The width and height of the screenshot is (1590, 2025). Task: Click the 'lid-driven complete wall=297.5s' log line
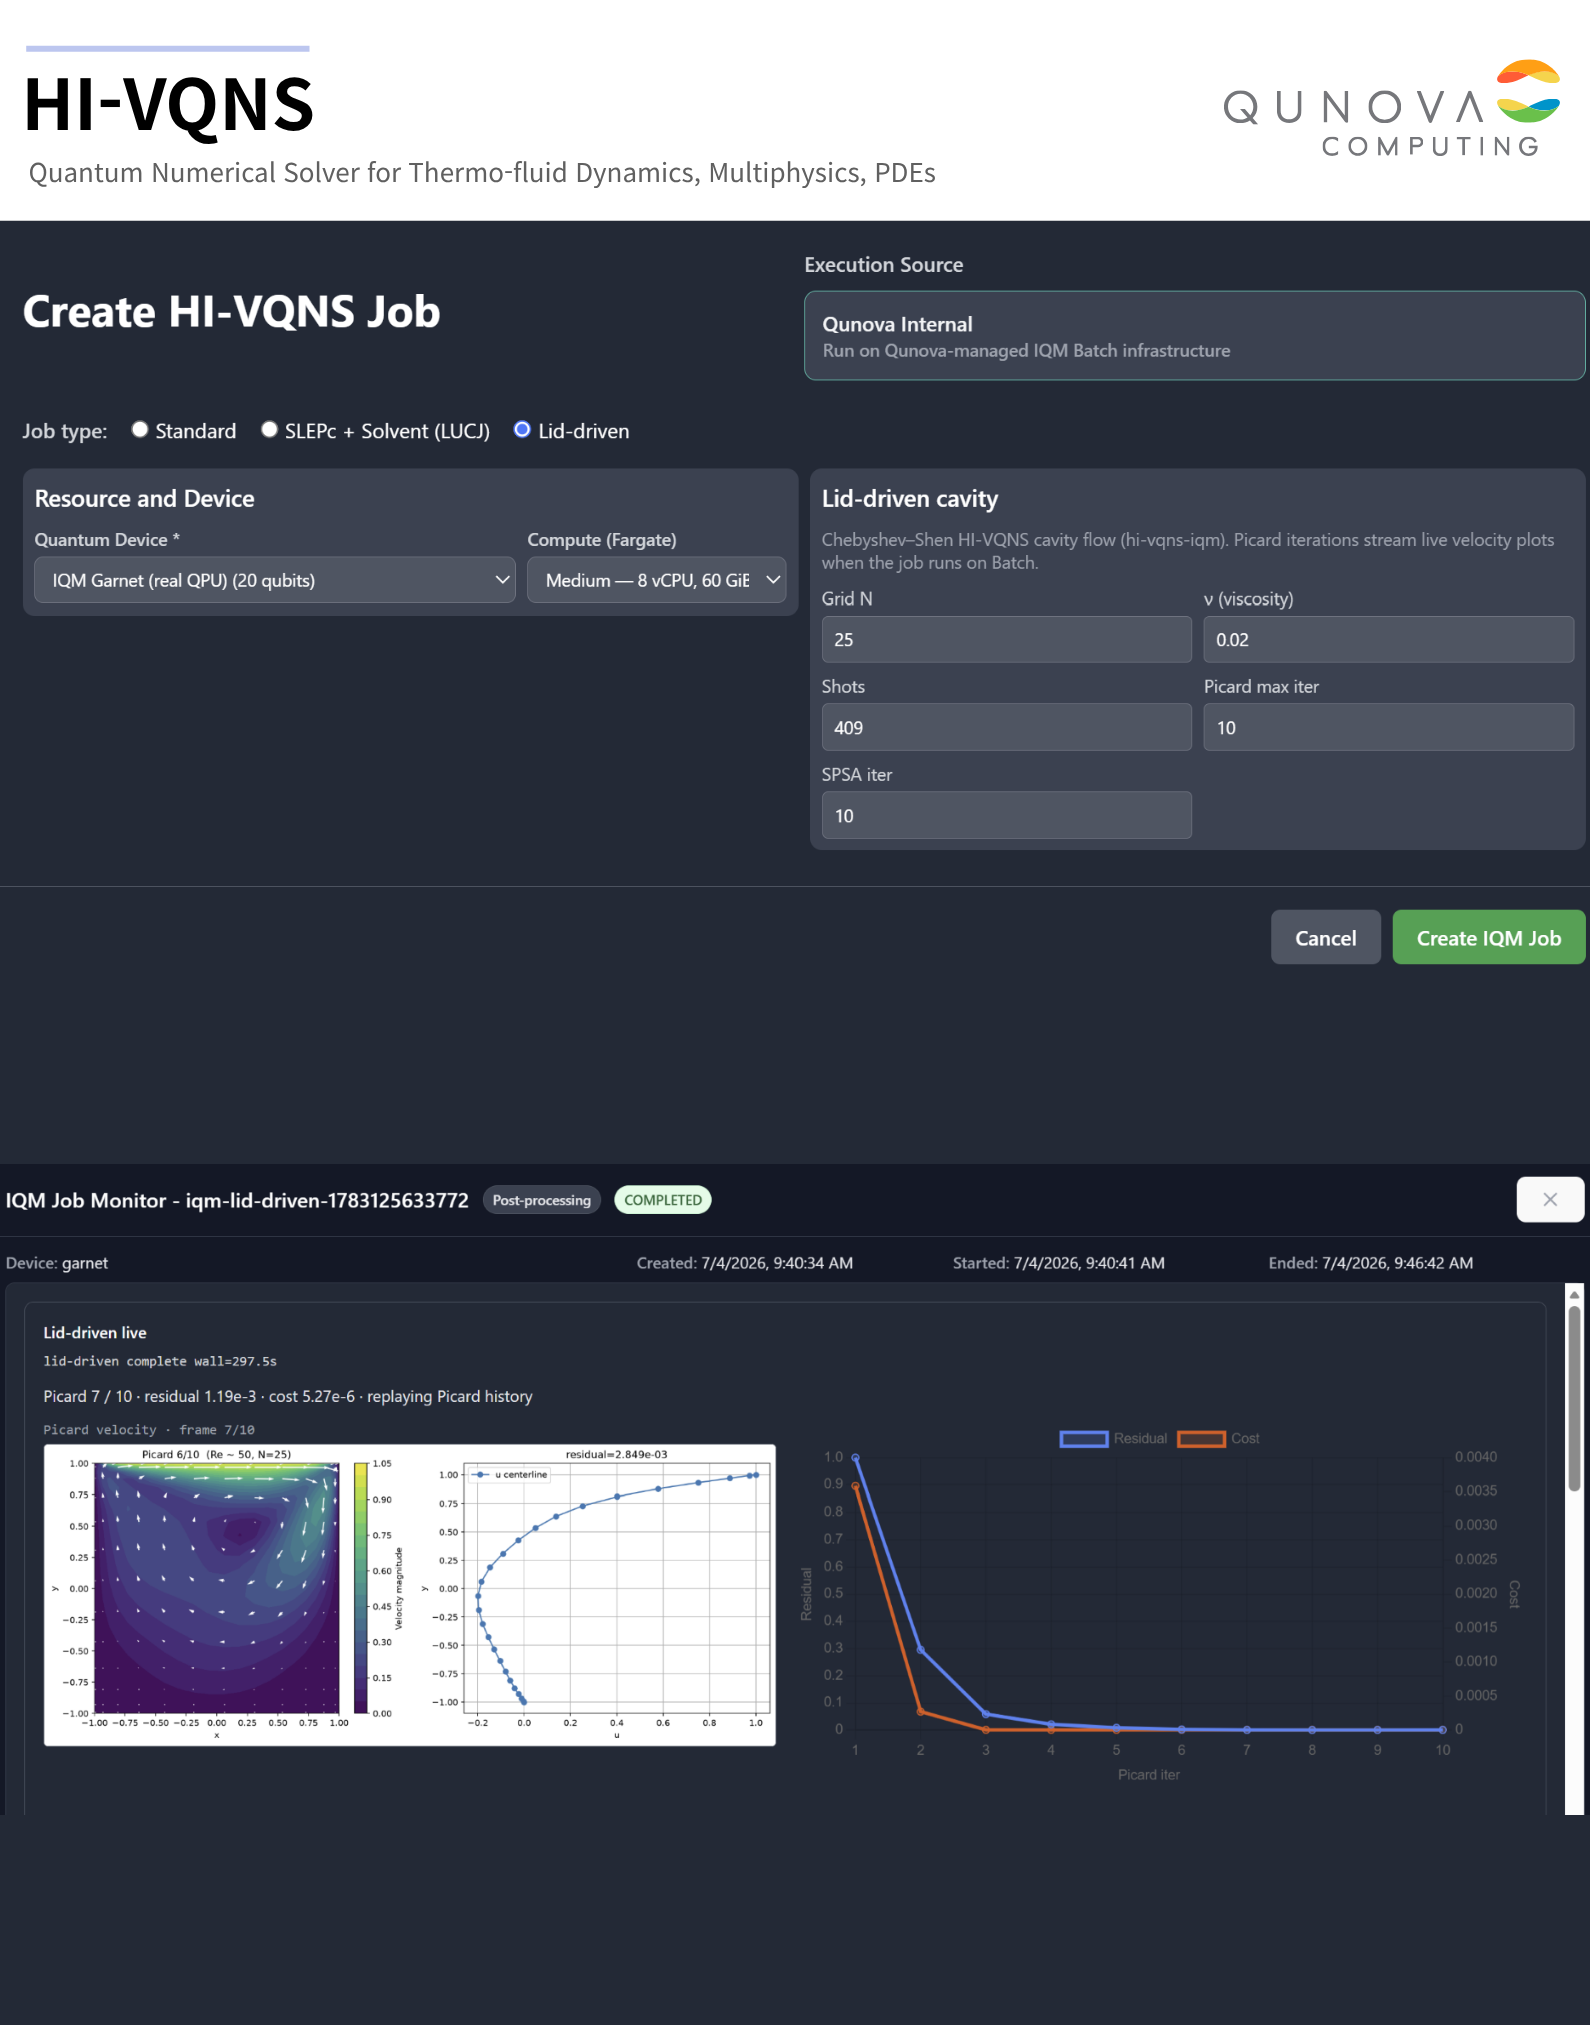pos(160,1361)
